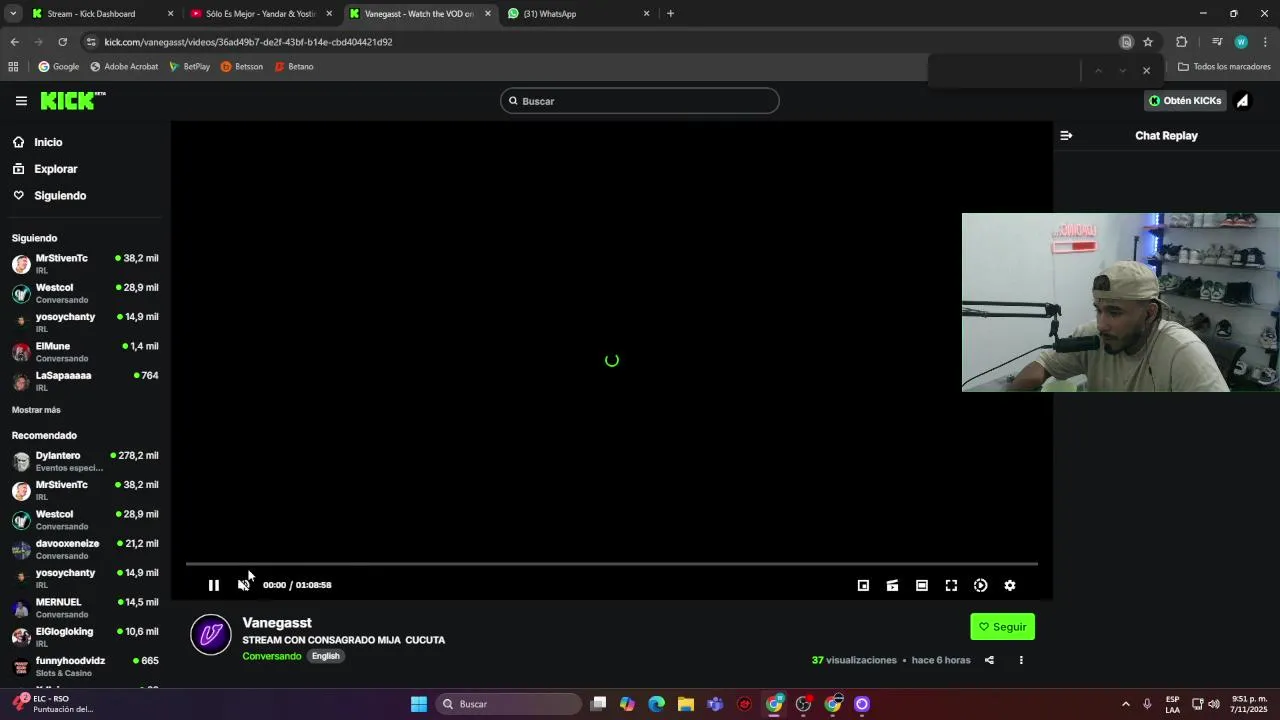Go to Kick home via the logo
1280x720 pixels.
[72, 100]
